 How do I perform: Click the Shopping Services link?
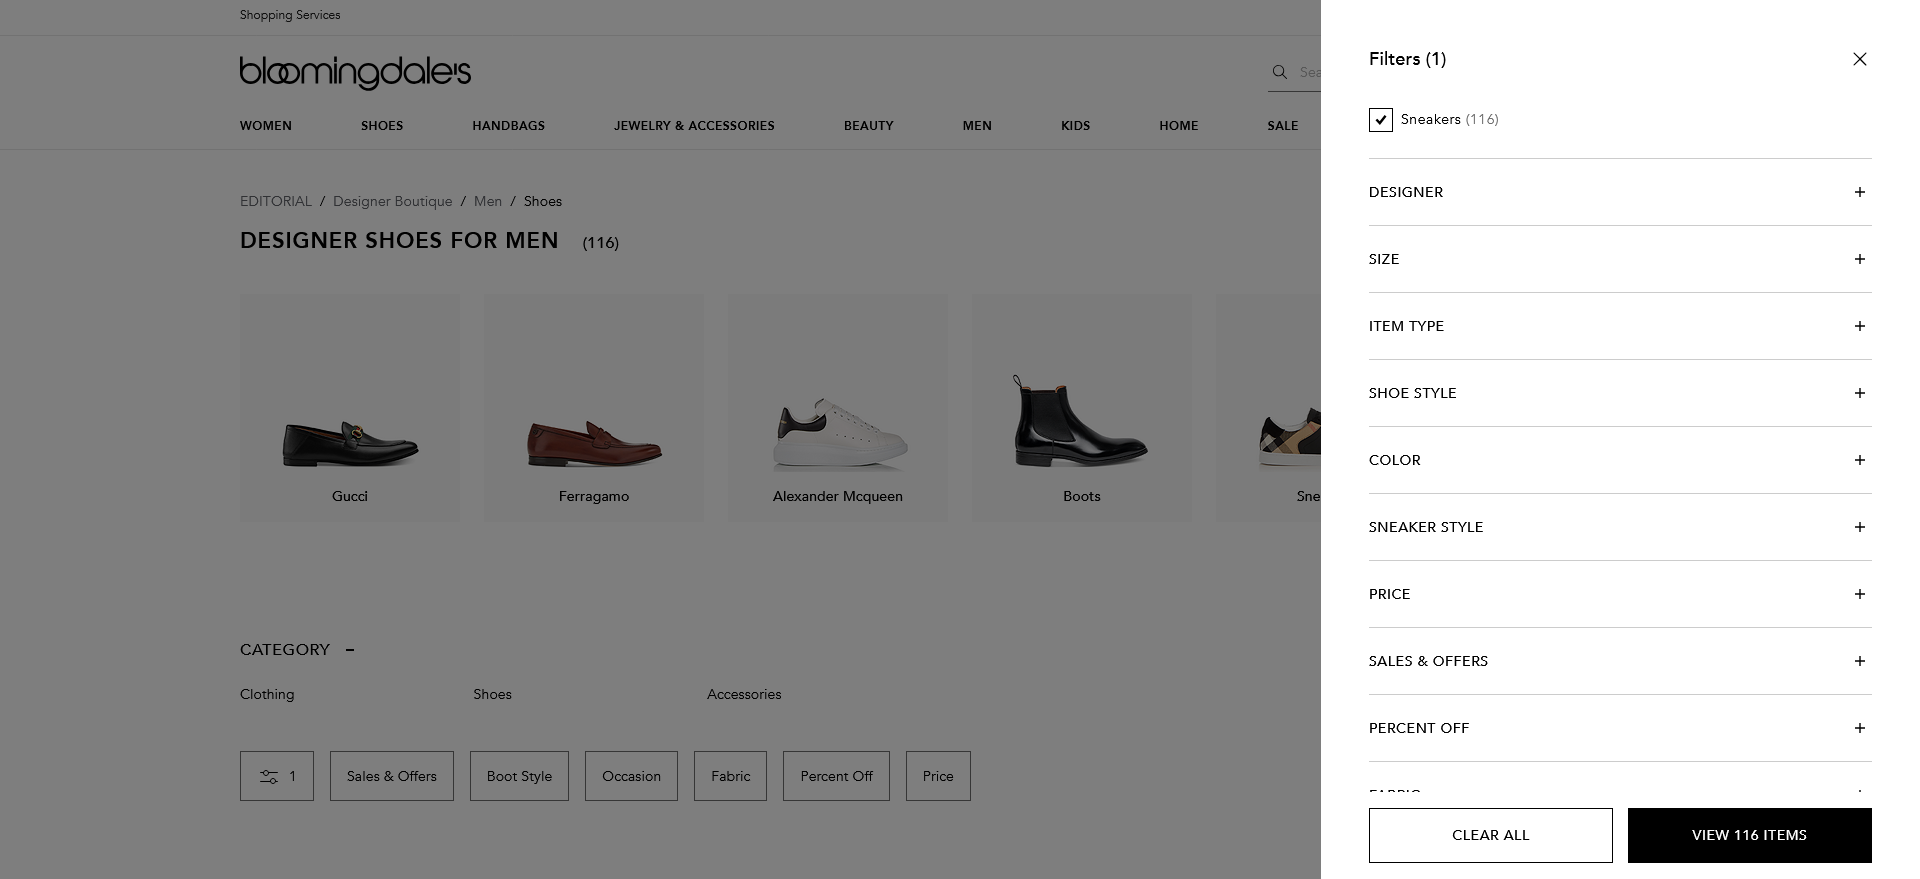tap(290, 15)
